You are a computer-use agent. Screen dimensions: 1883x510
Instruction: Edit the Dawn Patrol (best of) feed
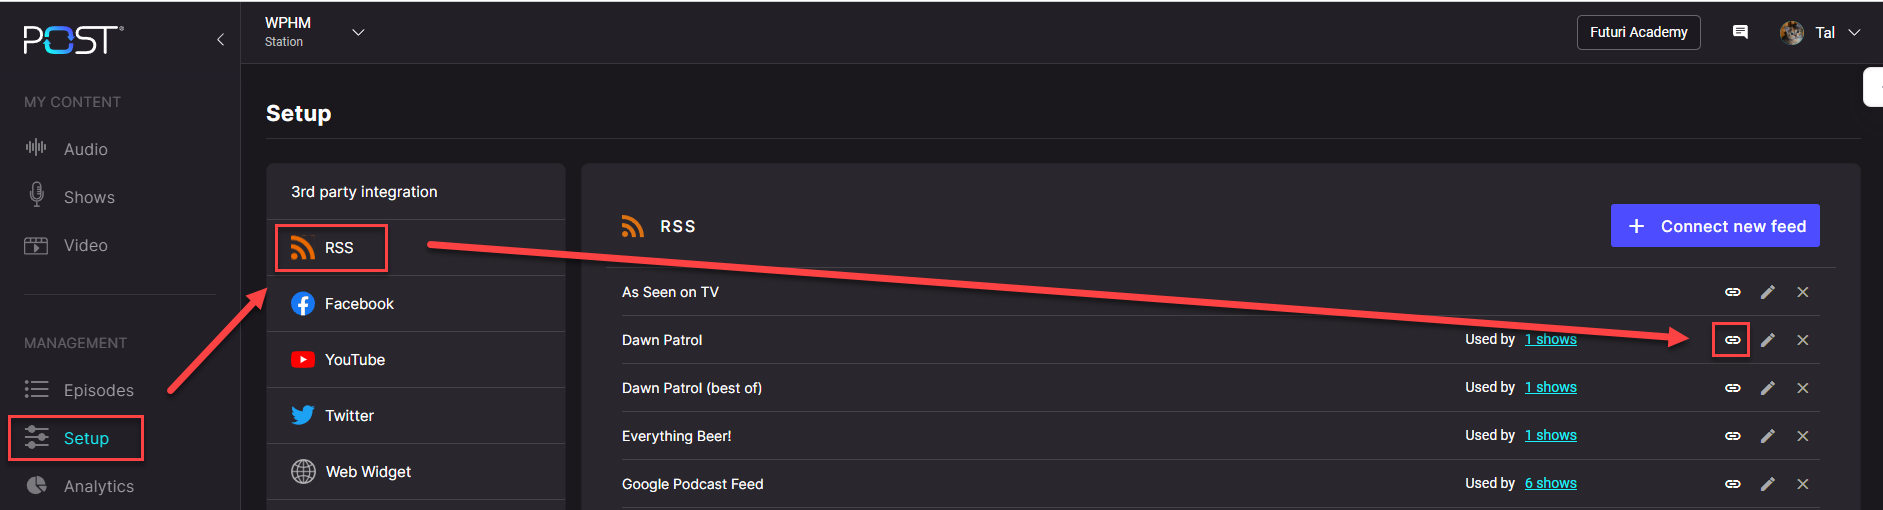pyautogui.click(x=1768, y=388)
